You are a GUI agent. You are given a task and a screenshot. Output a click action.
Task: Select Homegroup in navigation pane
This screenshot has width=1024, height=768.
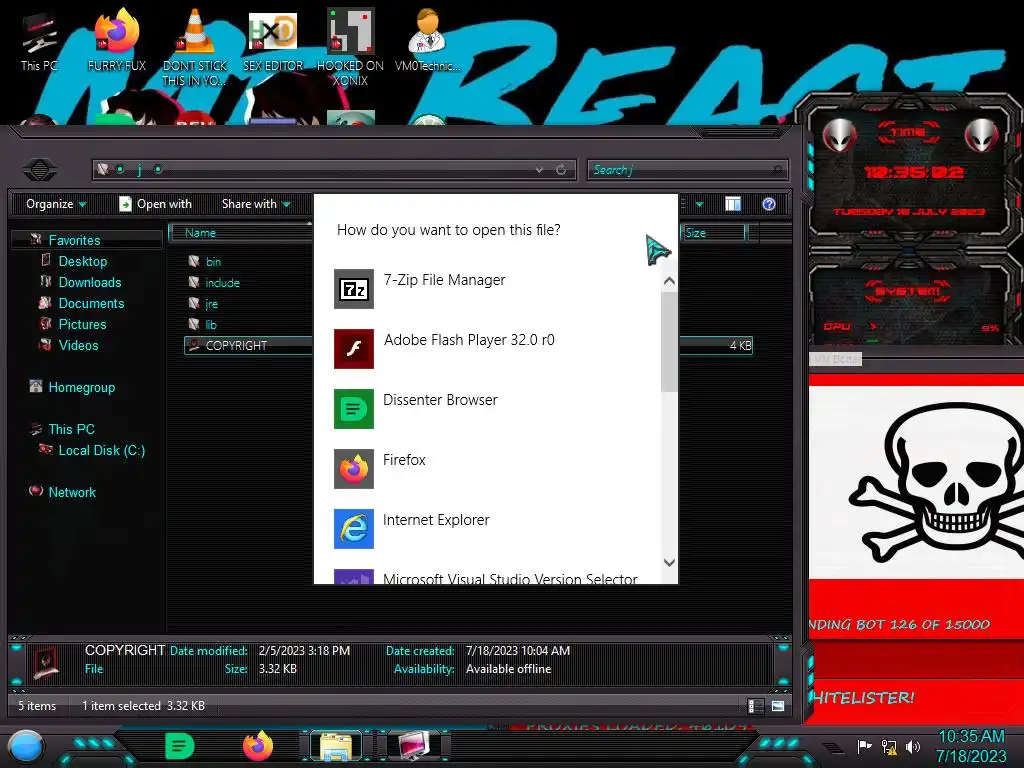tap(81, 387)
